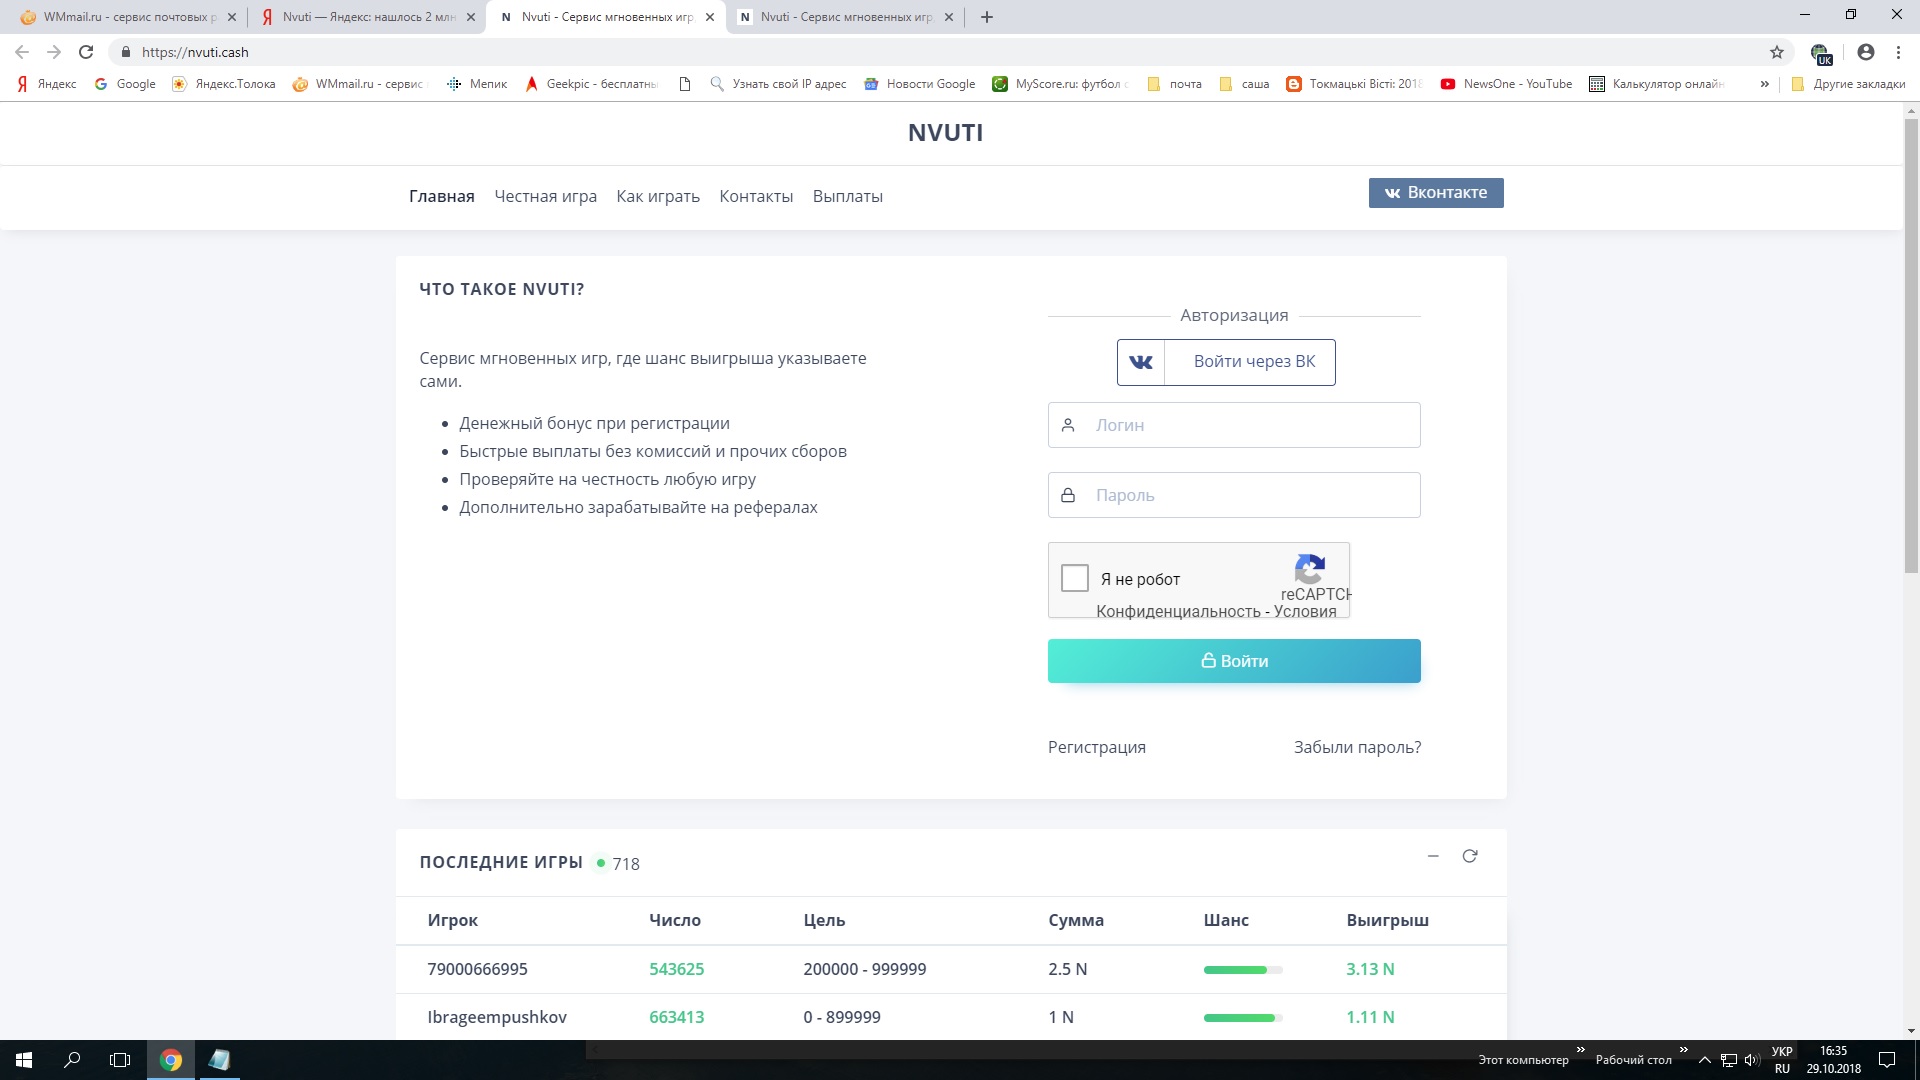
Task: Collapse the Последние игры panel
Action: [1433, 856]
